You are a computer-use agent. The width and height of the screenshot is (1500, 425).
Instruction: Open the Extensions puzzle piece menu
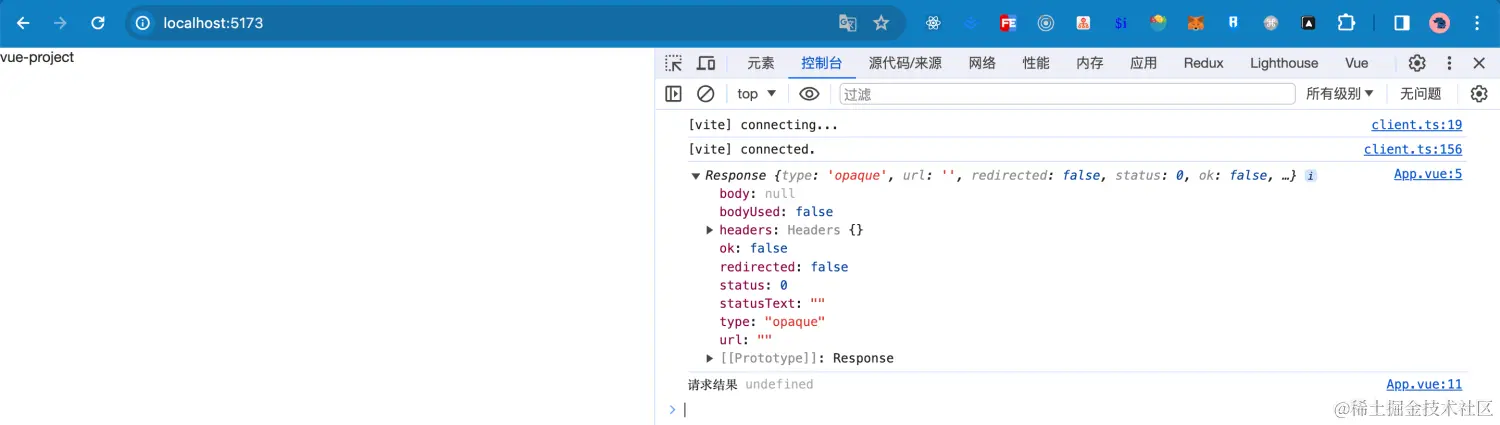[x=1346, y=23]
